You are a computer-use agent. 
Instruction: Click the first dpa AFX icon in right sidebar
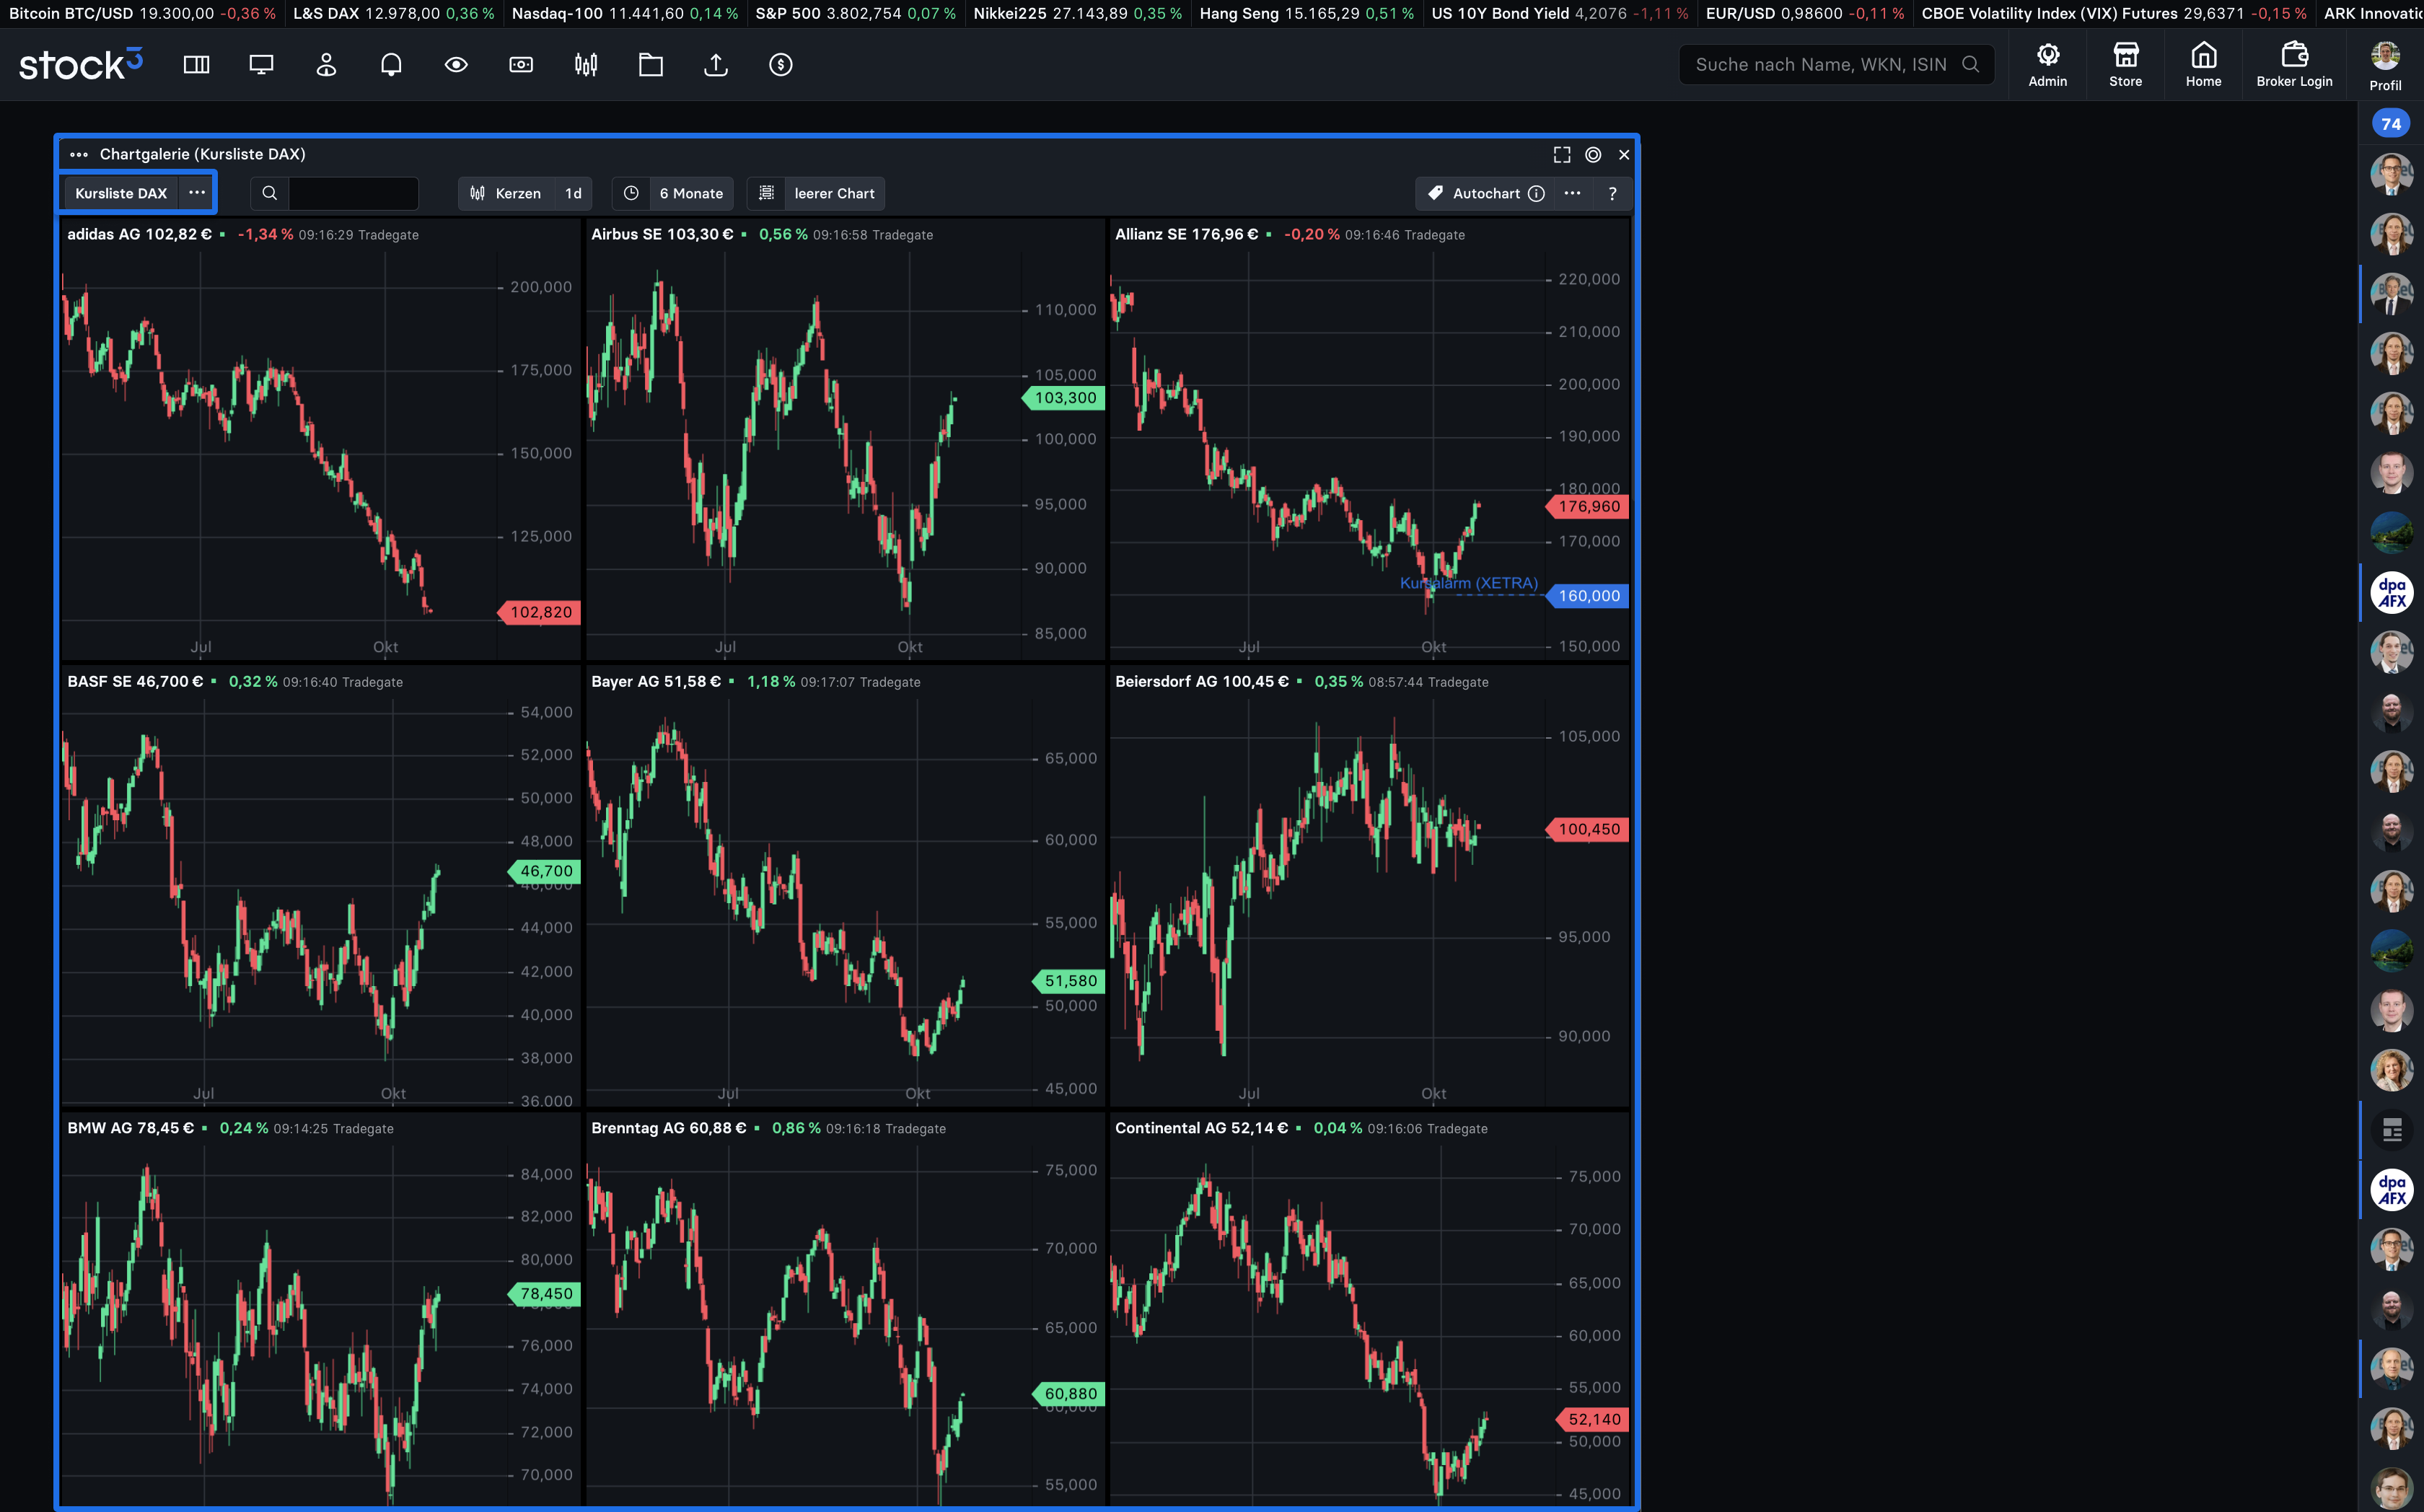point(2391,592)
